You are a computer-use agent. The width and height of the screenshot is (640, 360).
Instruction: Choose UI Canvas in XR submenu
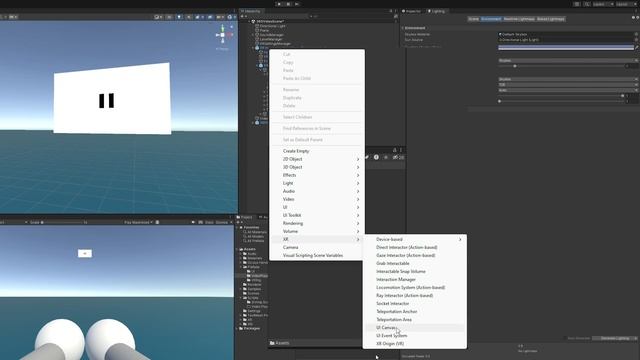[x=415, y=328]
